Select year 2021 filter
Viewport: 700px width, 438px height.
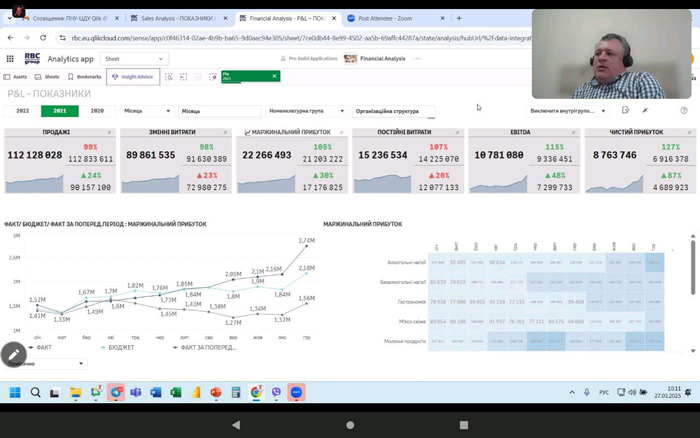60,111
